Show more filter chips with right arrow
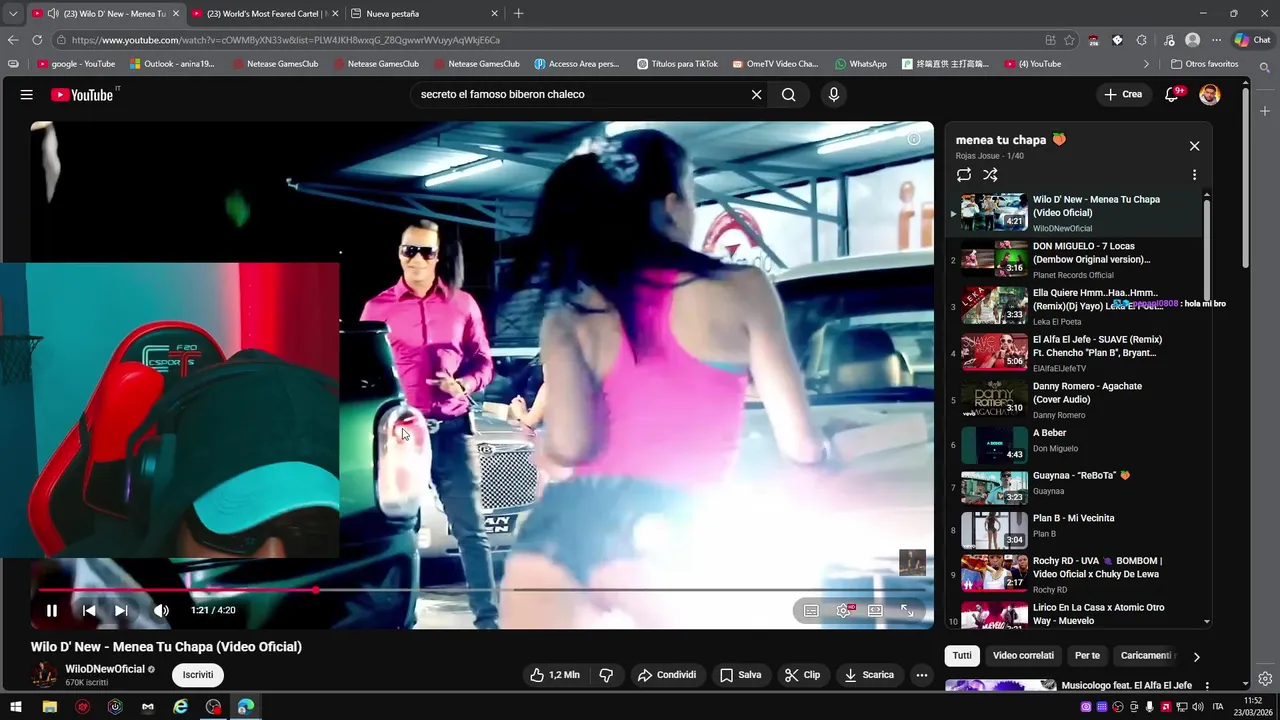This screenshot has width=1280, height=720. tap(1196, 657)
